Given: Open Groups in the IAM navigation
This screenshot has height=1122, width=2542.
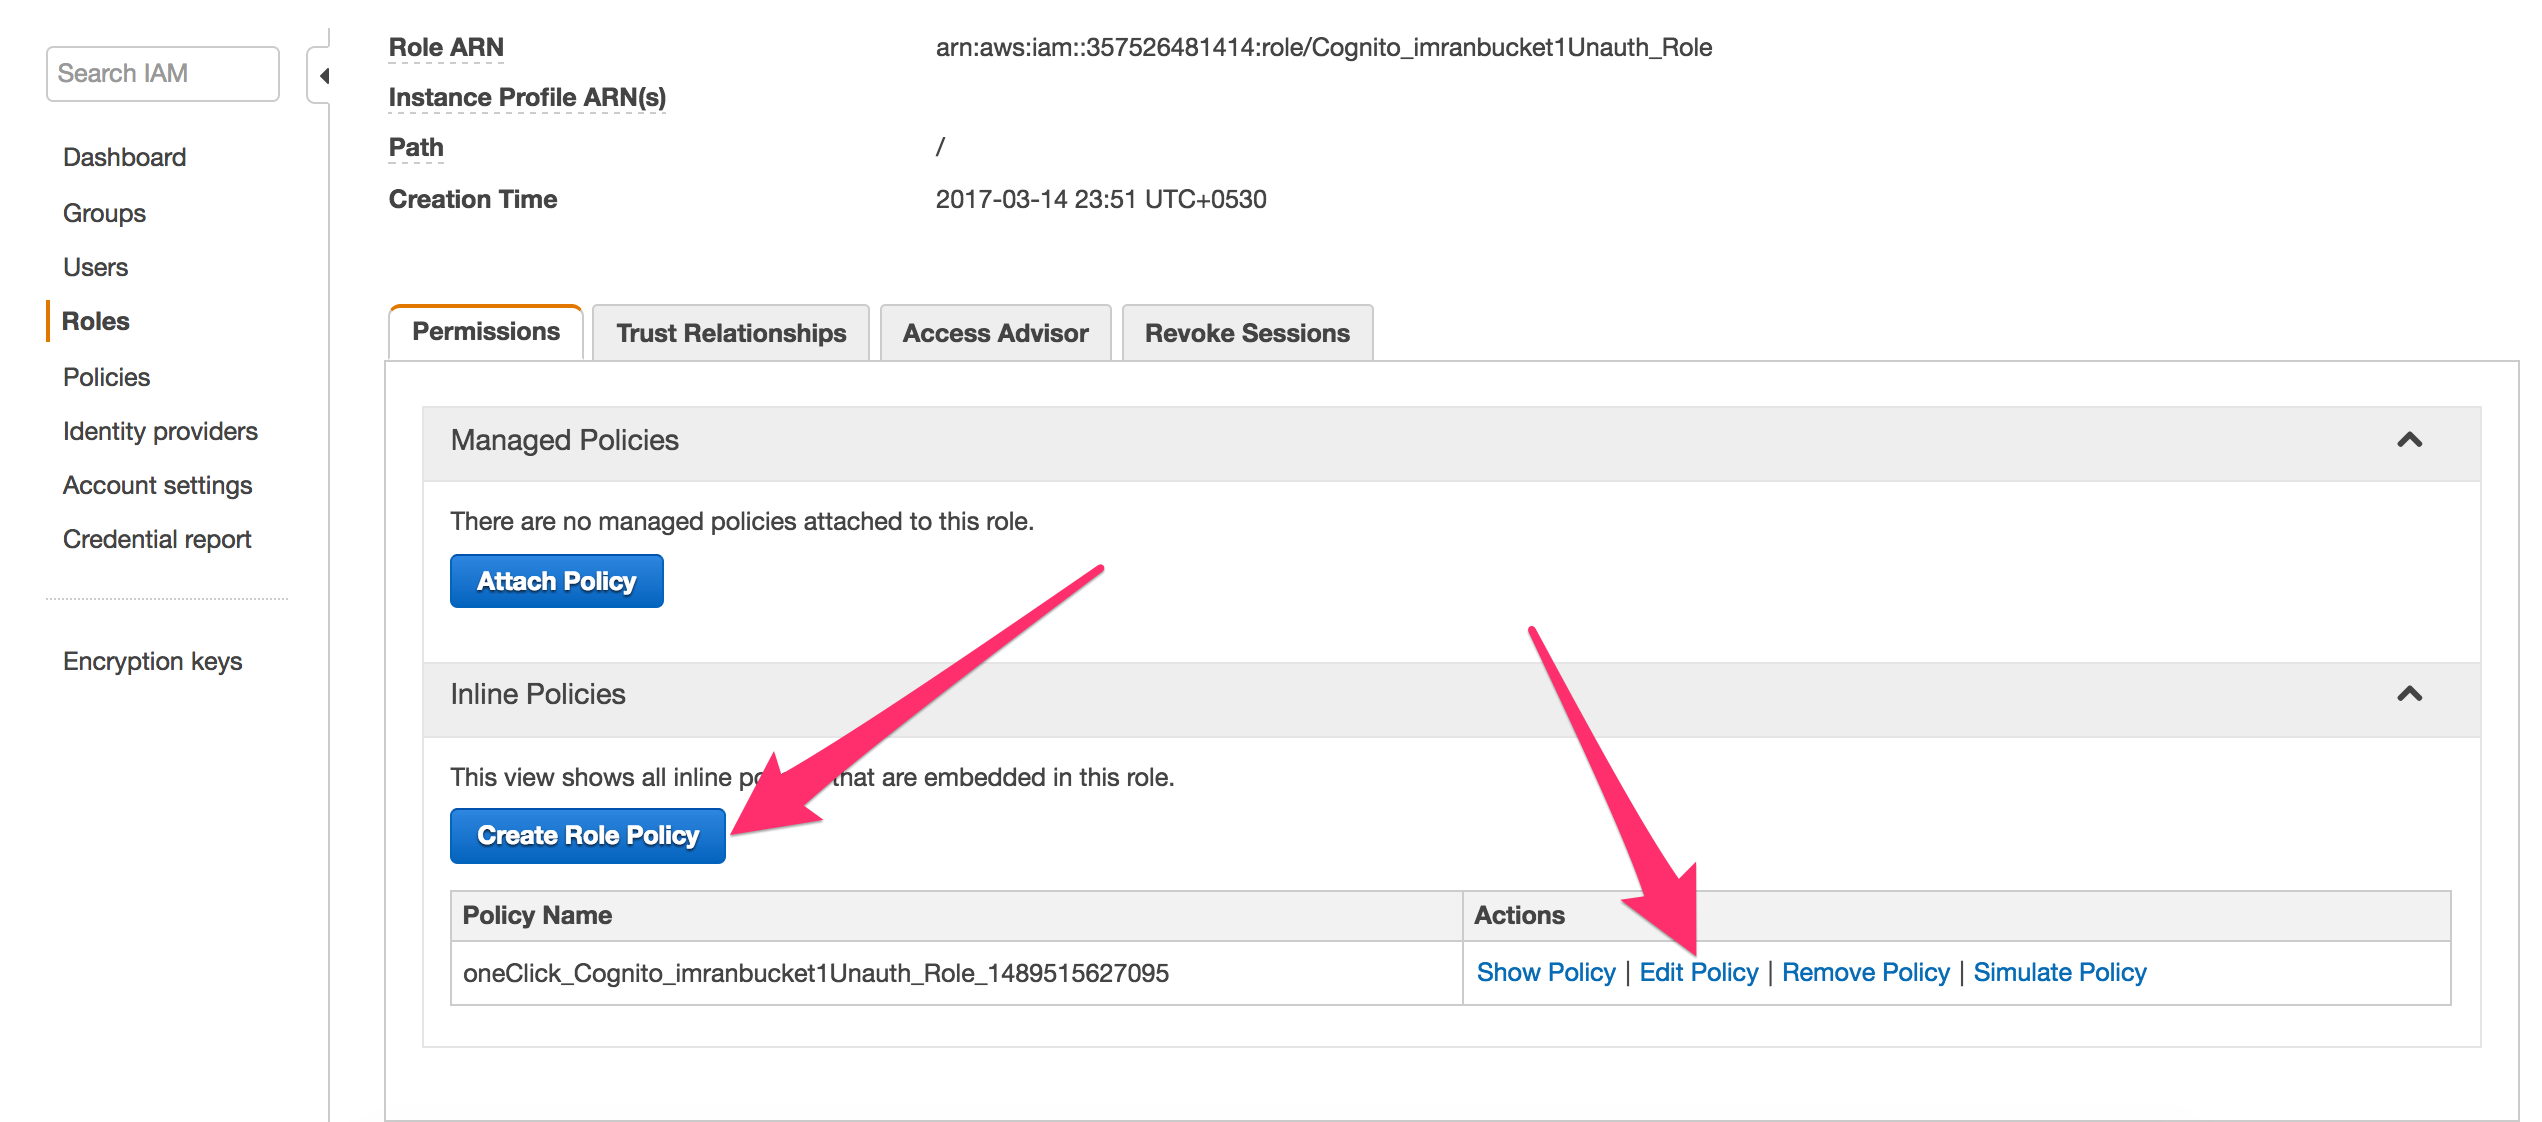Looking at the screenshot, I should pos(104,214).
